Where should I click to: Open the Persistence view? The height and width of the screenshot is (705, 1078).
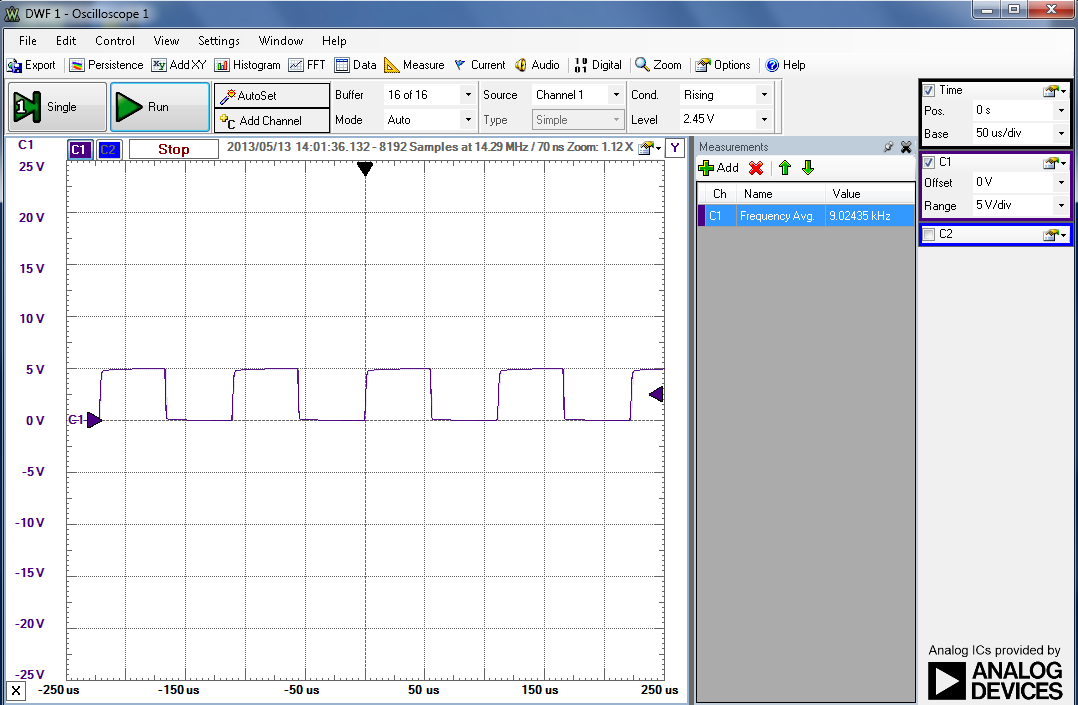coord(105,65)
